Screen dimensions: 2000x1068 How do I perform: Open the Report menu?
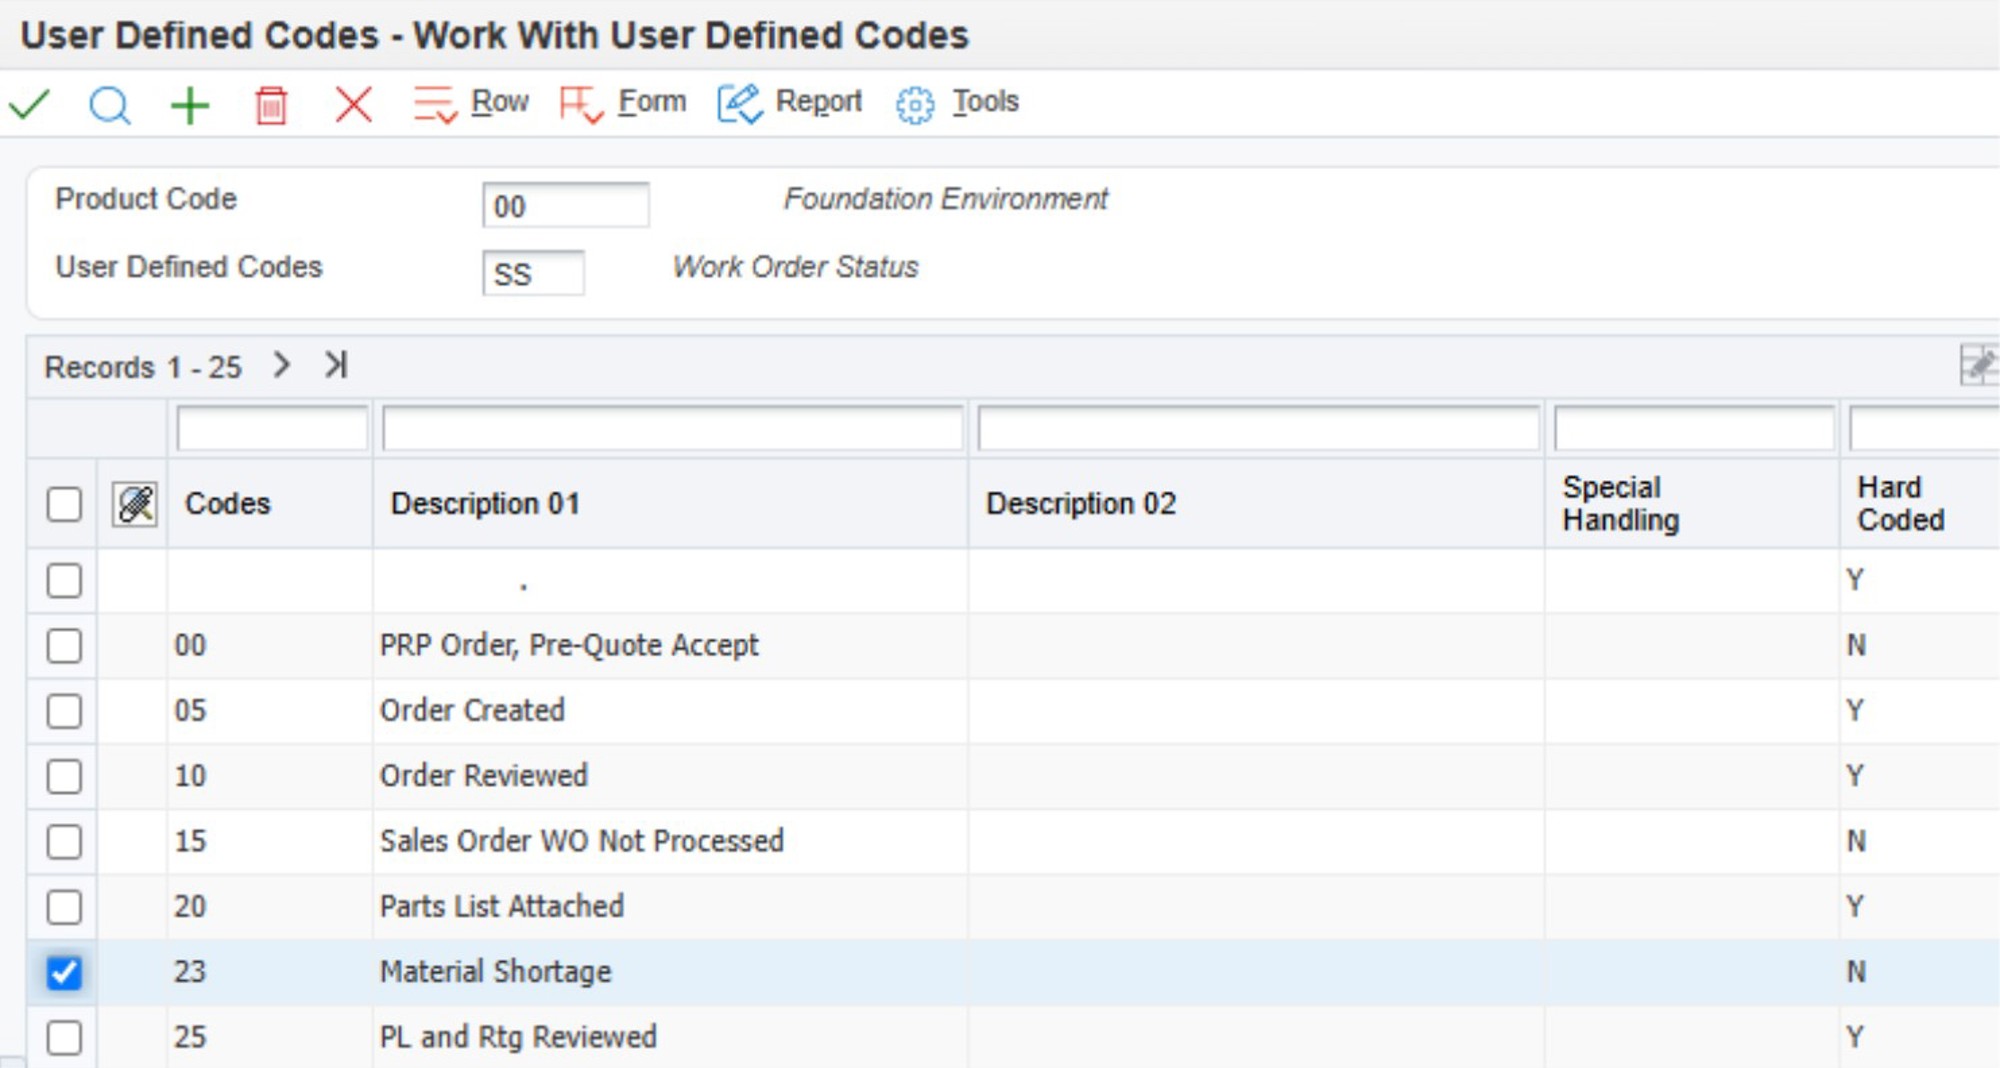coord(790,102)
